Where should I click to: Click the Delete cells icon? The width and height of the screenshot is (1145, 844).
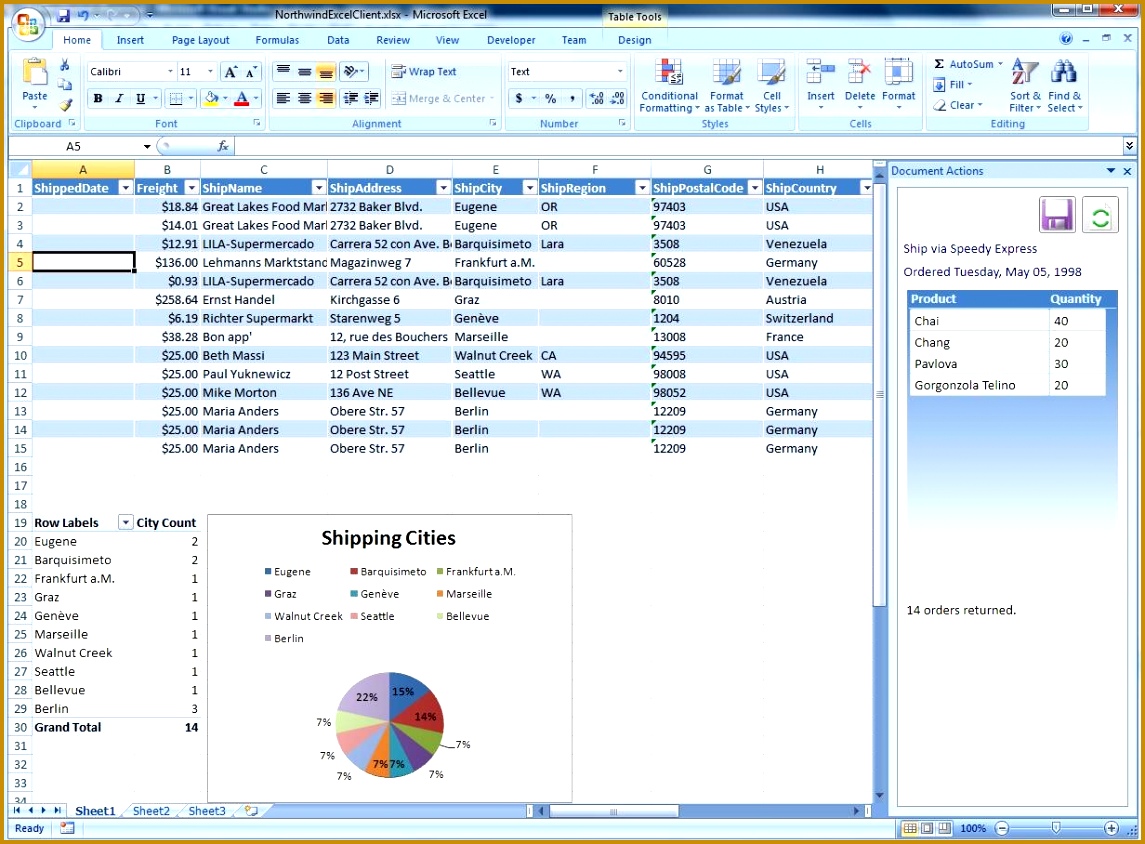pos(859,72)
